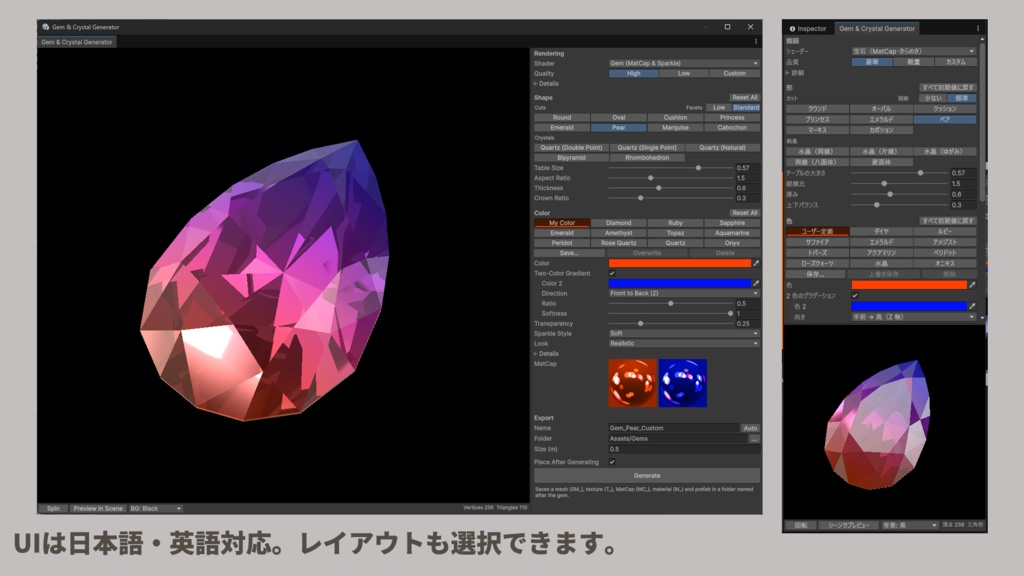Click the orange Color swatch
1024x576 pixels.
tap(679, 263)
